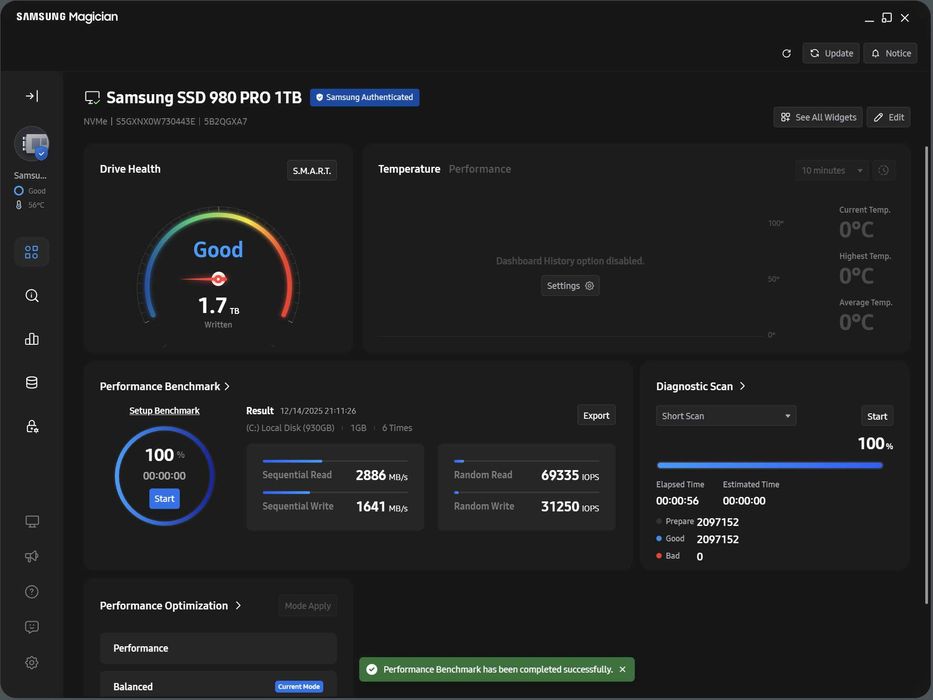Export the benchmark result
This screenshot has width=933, height=700.
(596, 416)
